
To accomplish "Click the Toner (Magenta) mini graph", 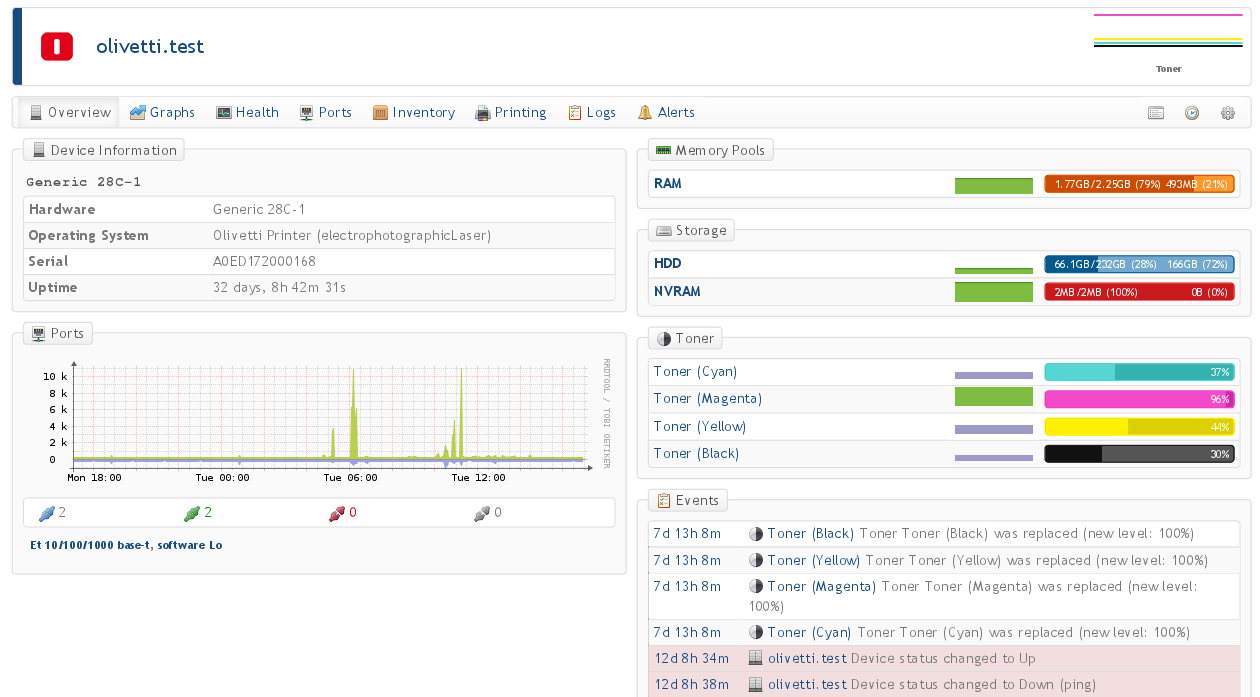I will (x=993, y=397).
